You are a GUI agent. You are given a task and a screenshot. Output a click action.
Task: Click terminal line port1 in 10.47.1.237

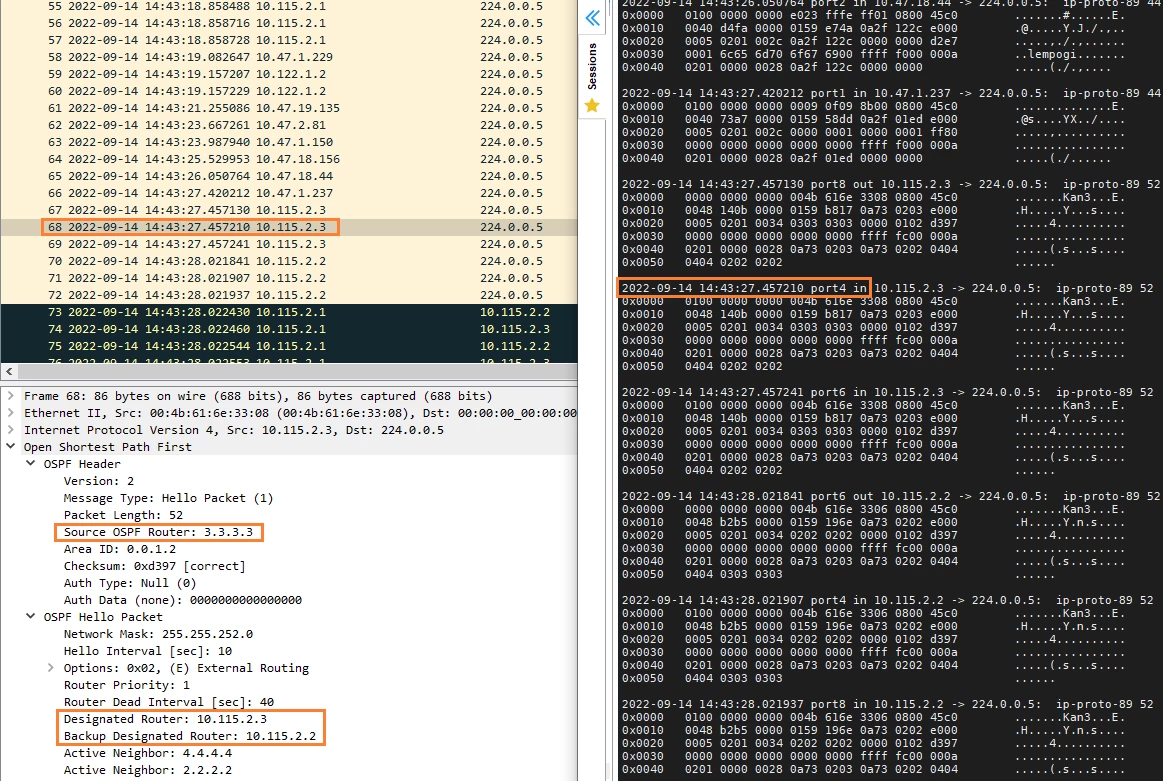pyautogui.click(x=891, y=93)
